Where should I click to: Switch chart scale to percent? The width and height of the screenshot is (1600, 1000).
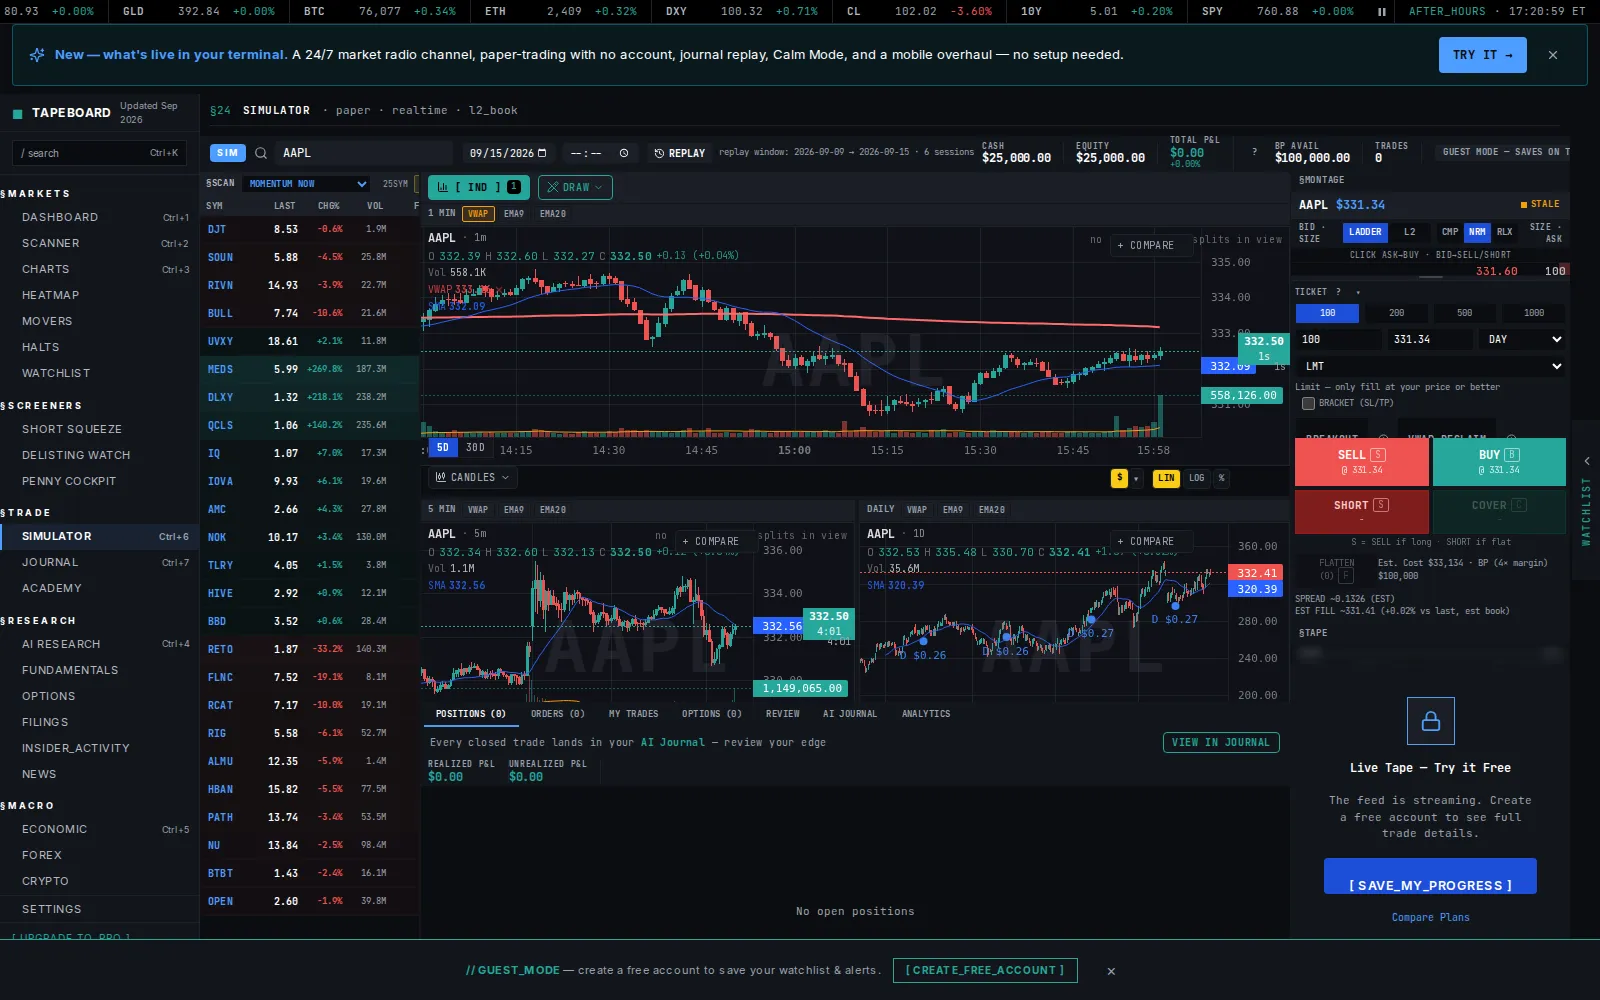[1221, 478]
